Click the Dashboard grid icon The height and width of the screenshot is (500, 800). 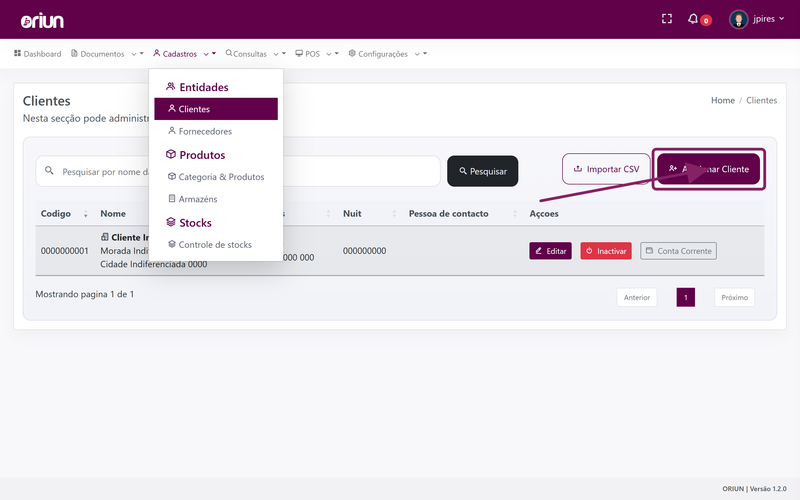point(17,53)
